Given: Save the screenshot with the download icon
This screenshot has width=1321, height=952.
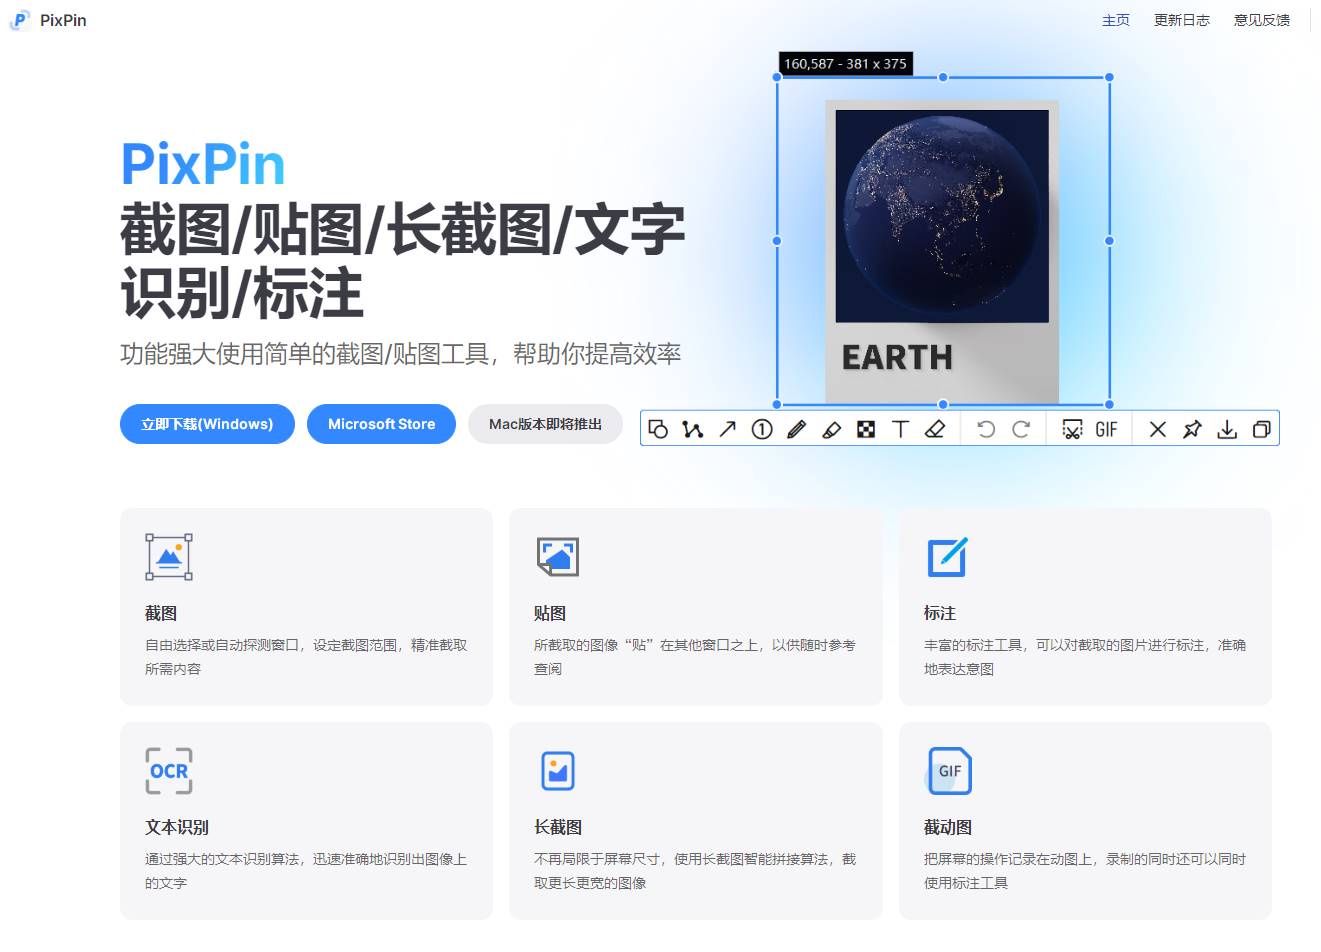Looking at the screenshot, I should [x=1227, y=428].
